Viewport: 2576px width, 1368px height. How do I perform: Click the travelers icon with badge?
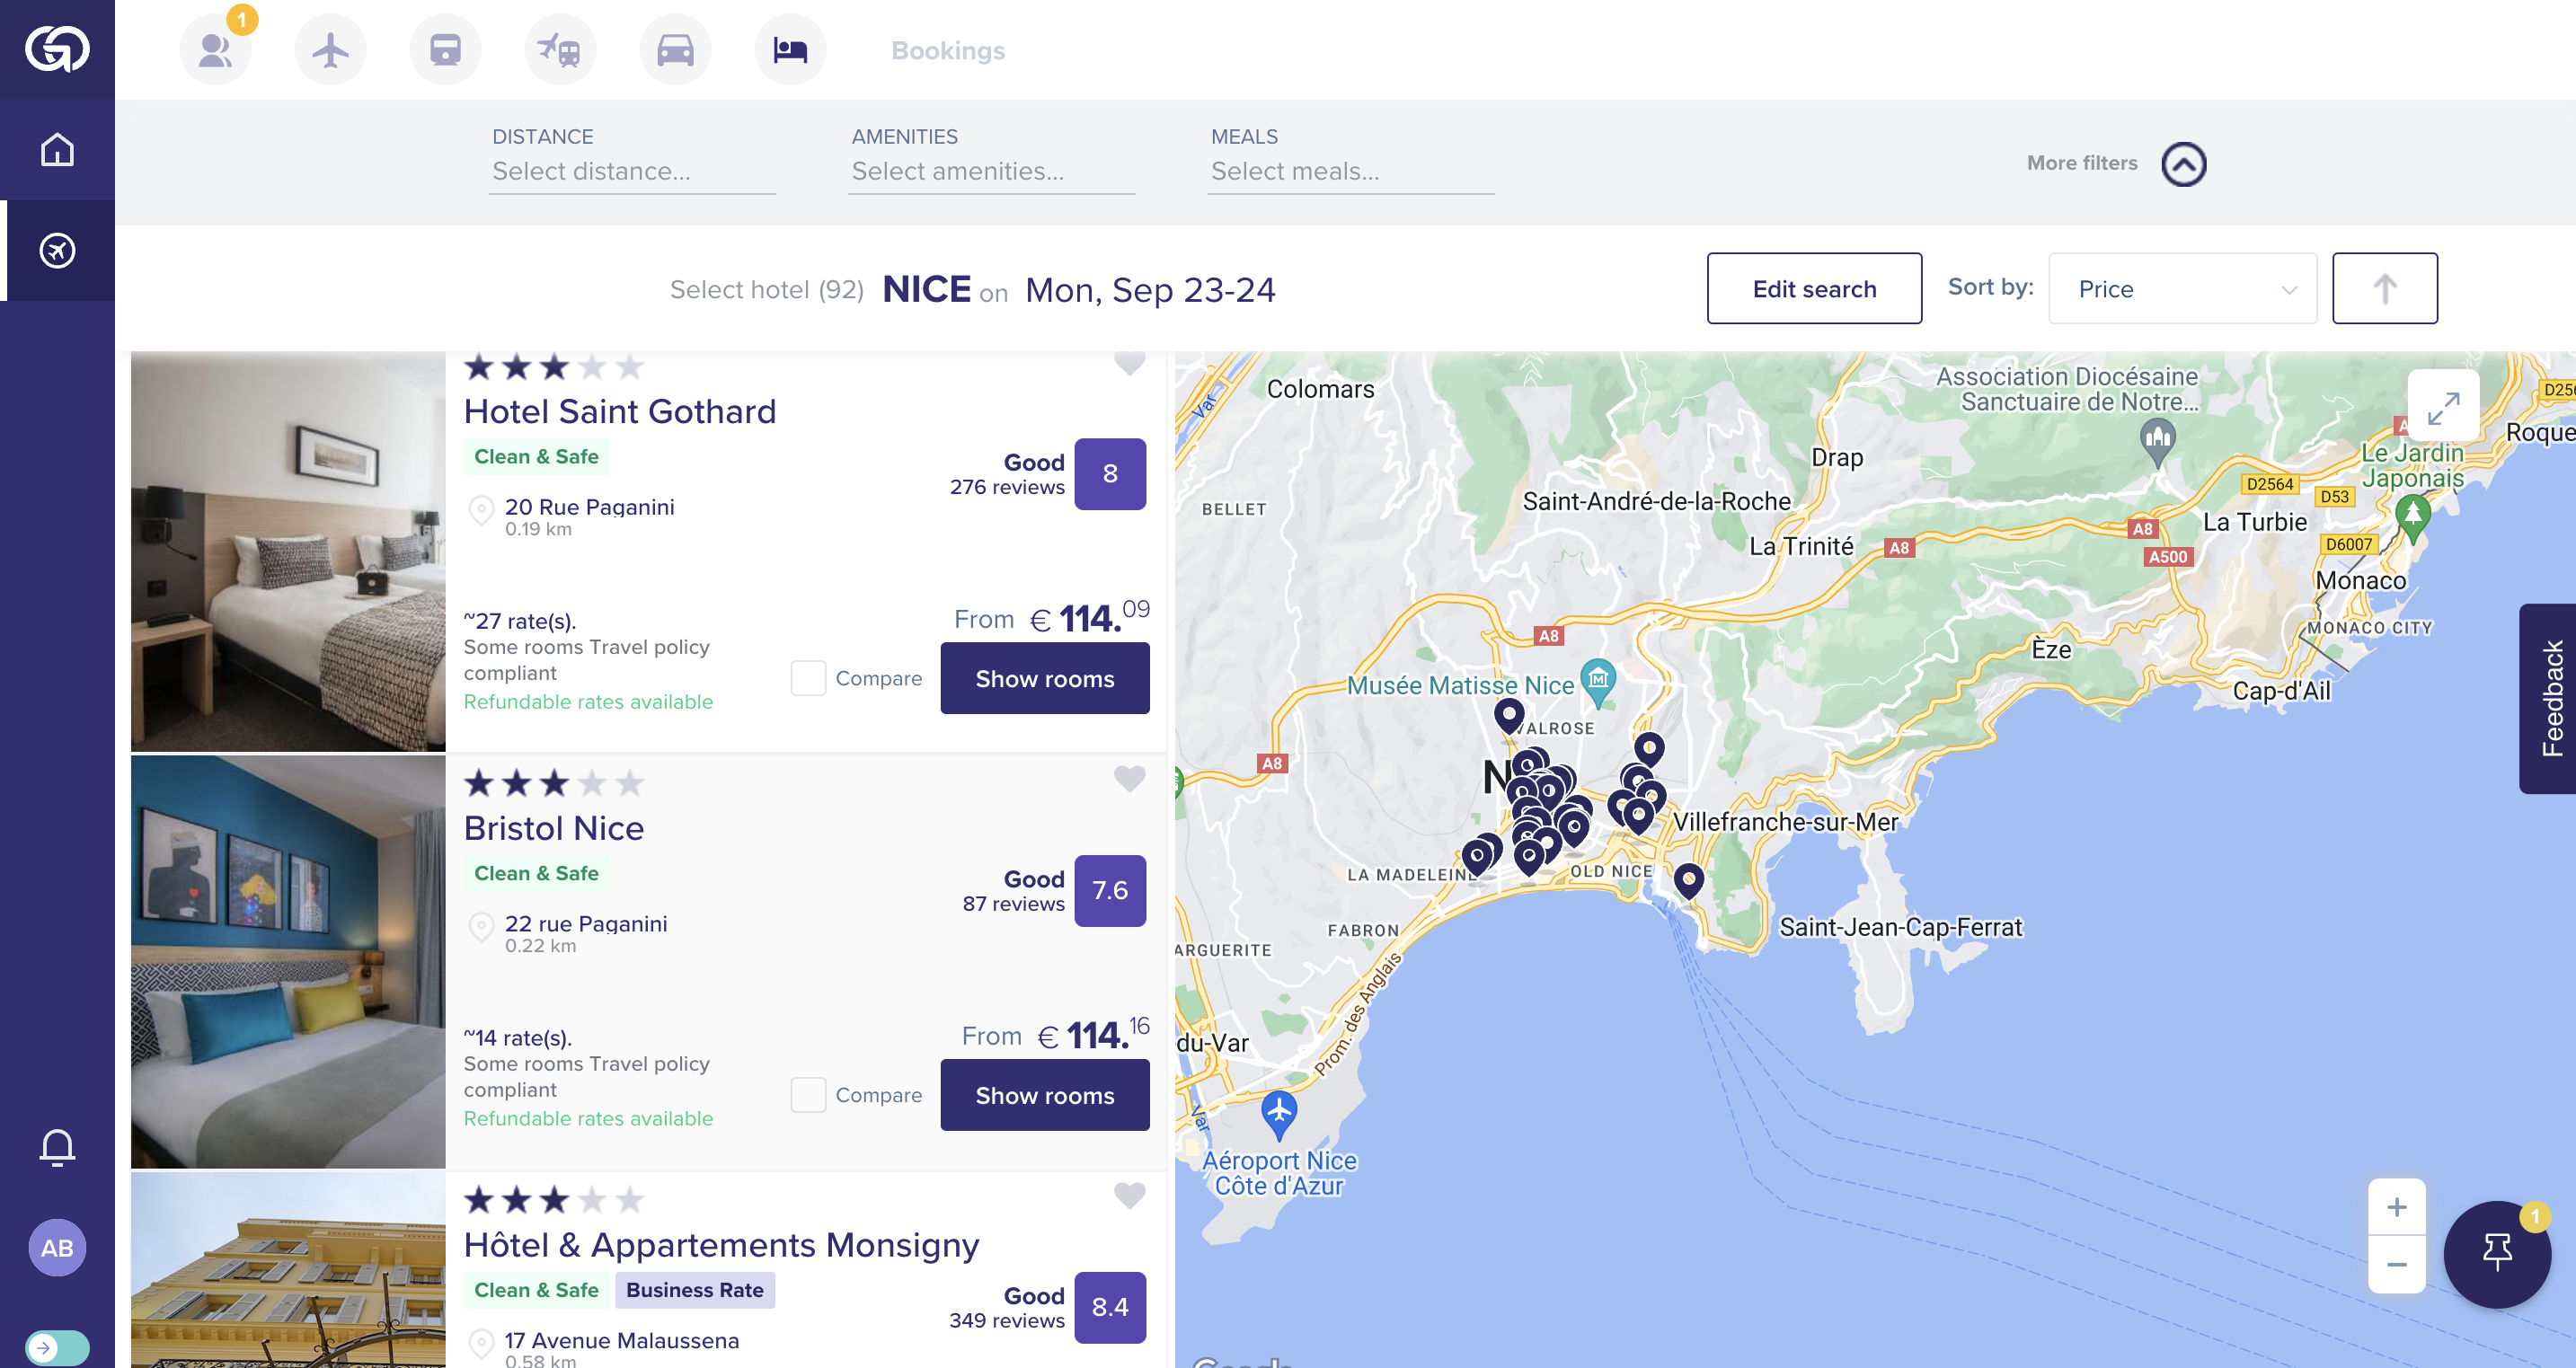[x=215, y=49]
